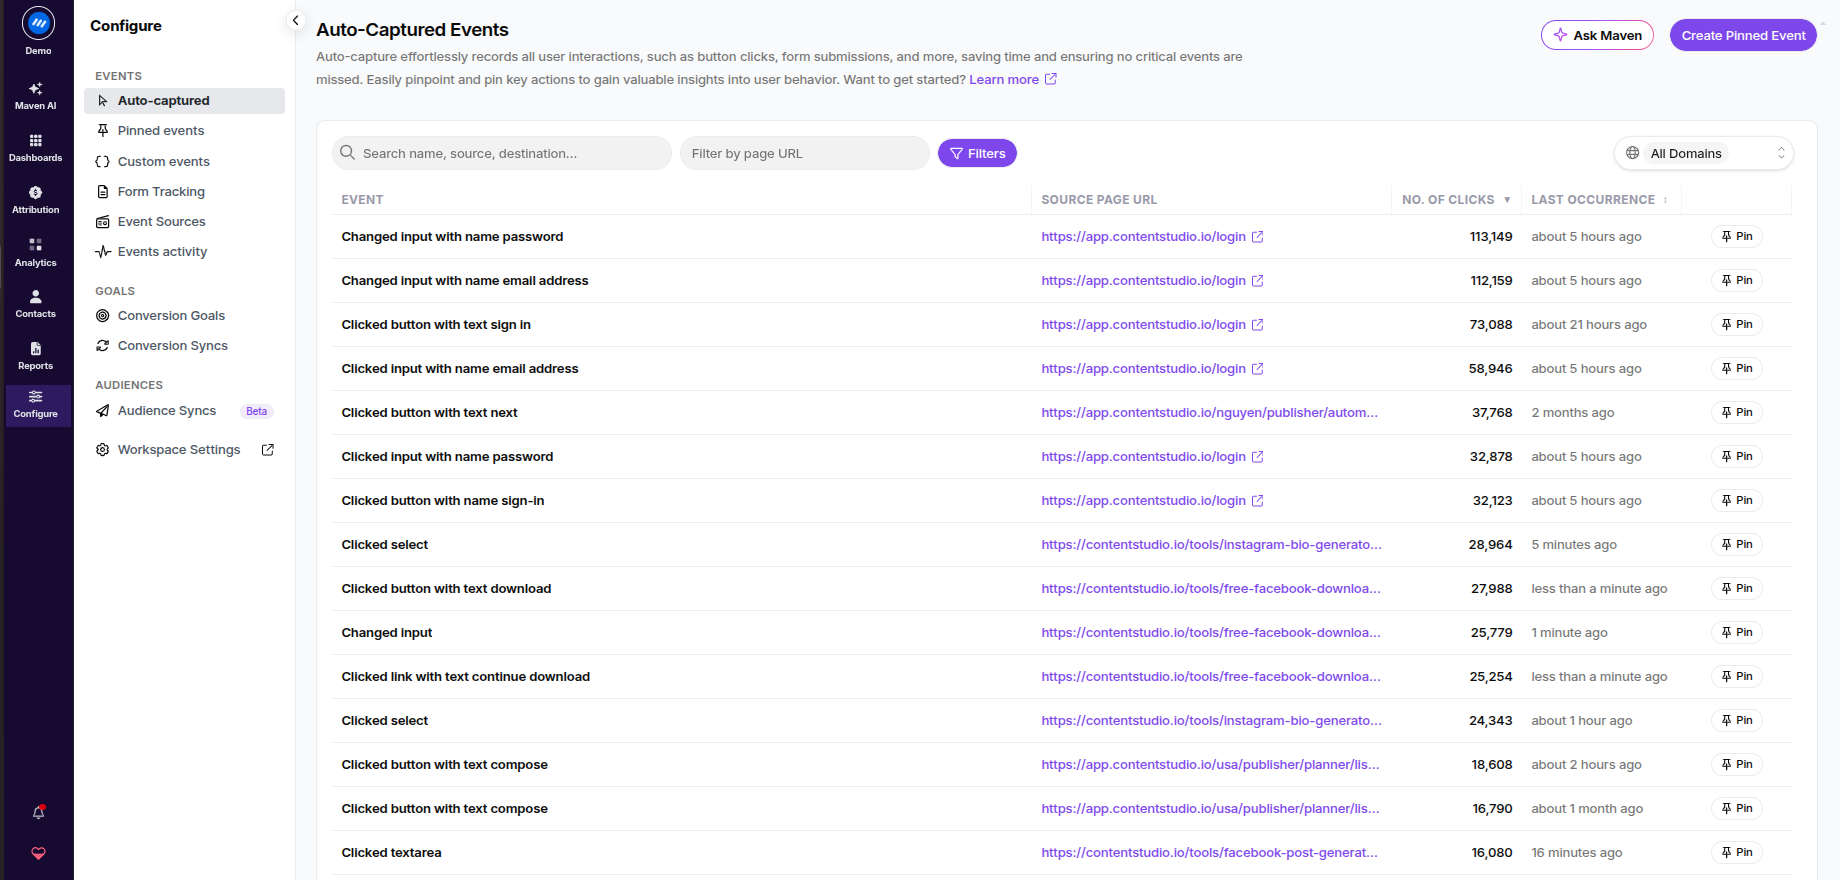
Task: Click 'Changed input' event name
Action: pyautogui.click(x=387, y=633)
